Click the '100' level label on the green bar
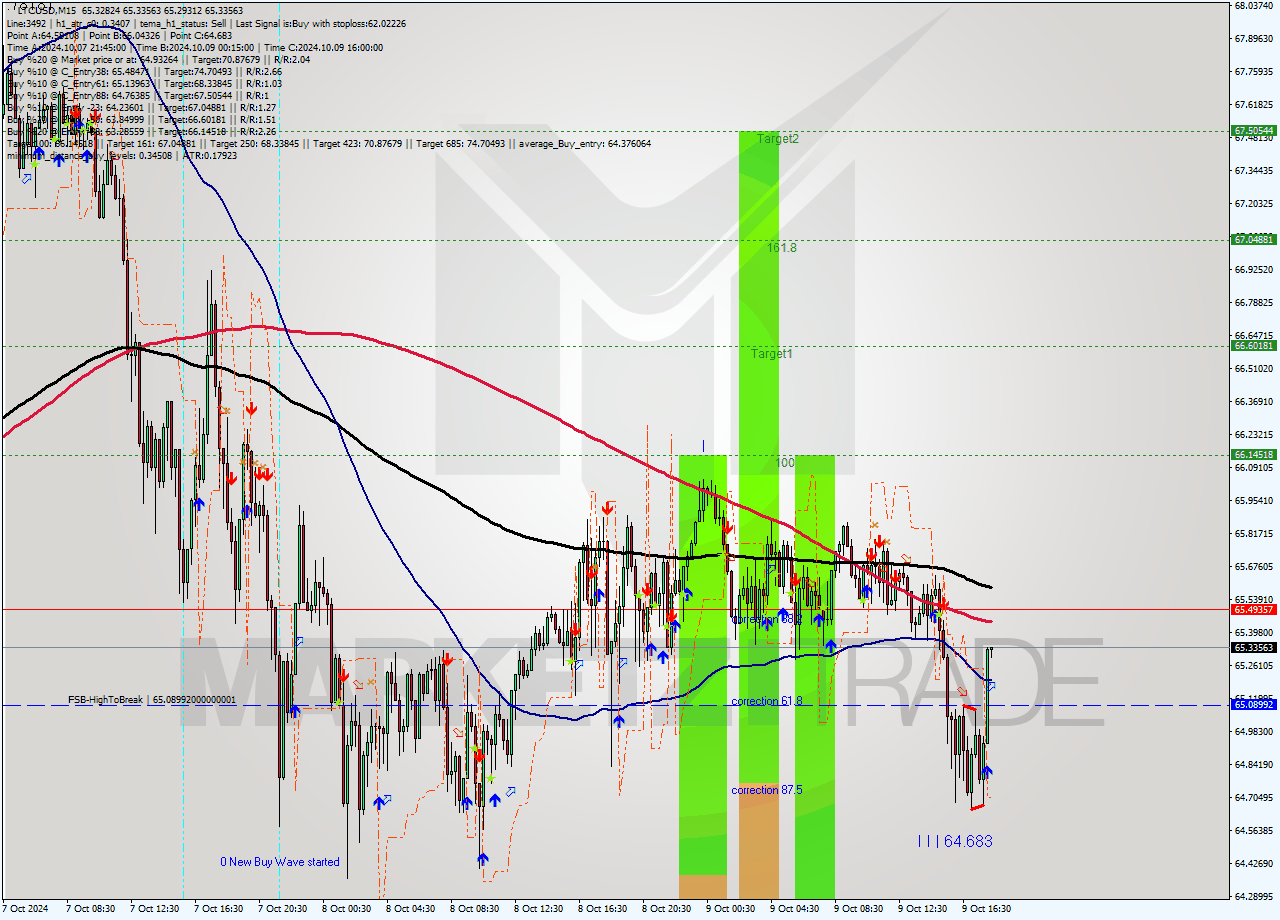The image size is (1280, 920). 785,463
